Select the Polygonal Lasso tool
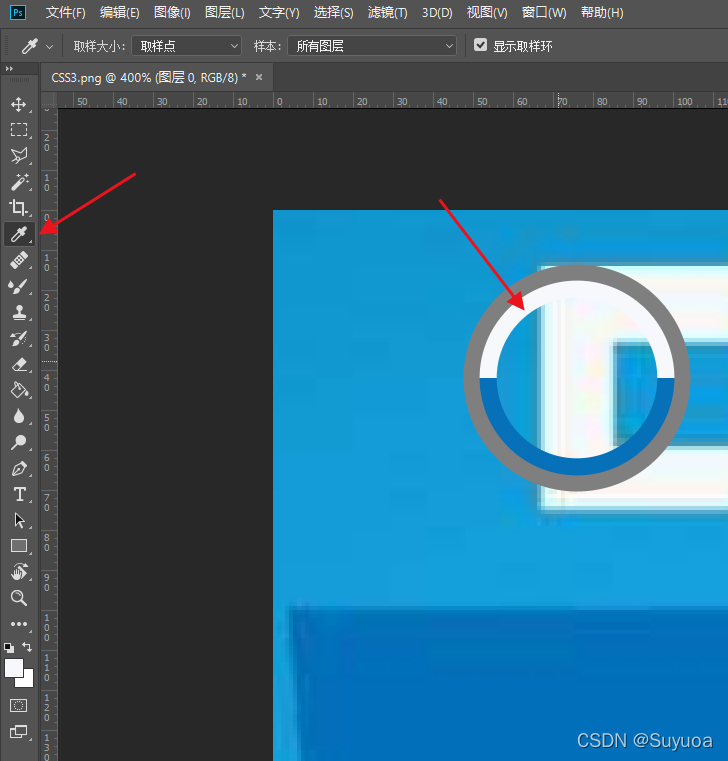 point(19,156)
